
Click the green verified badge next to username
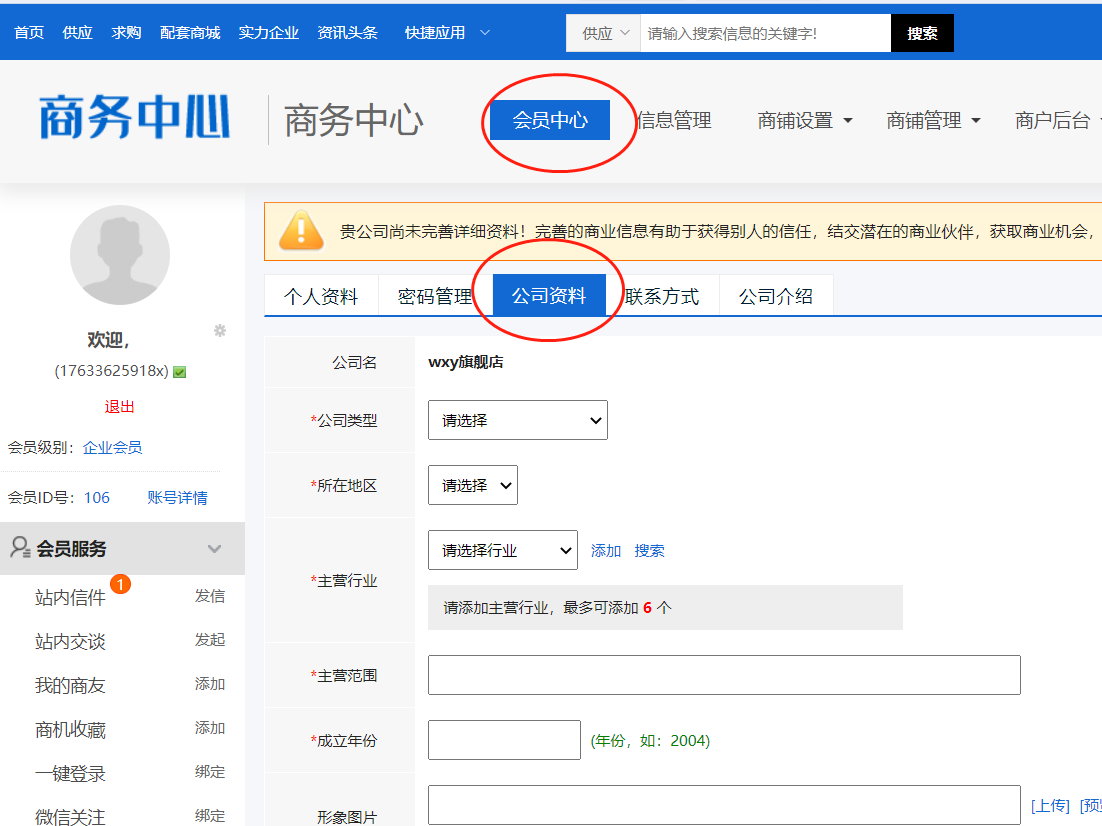(179, 372)
